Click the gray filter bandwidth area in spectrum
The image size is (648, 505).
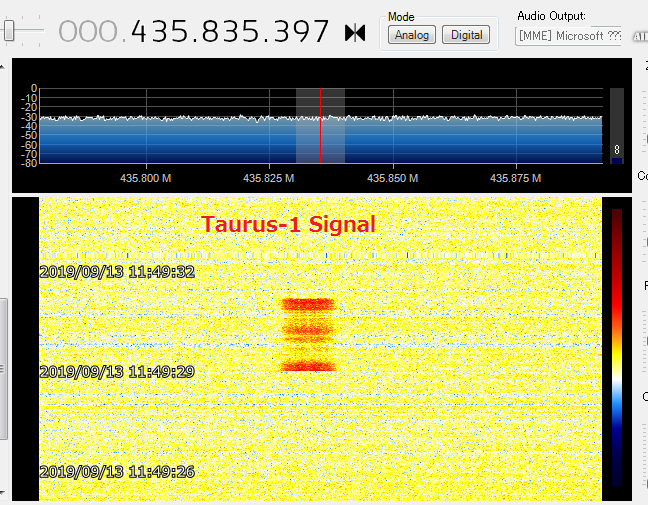tap(320, 125)
